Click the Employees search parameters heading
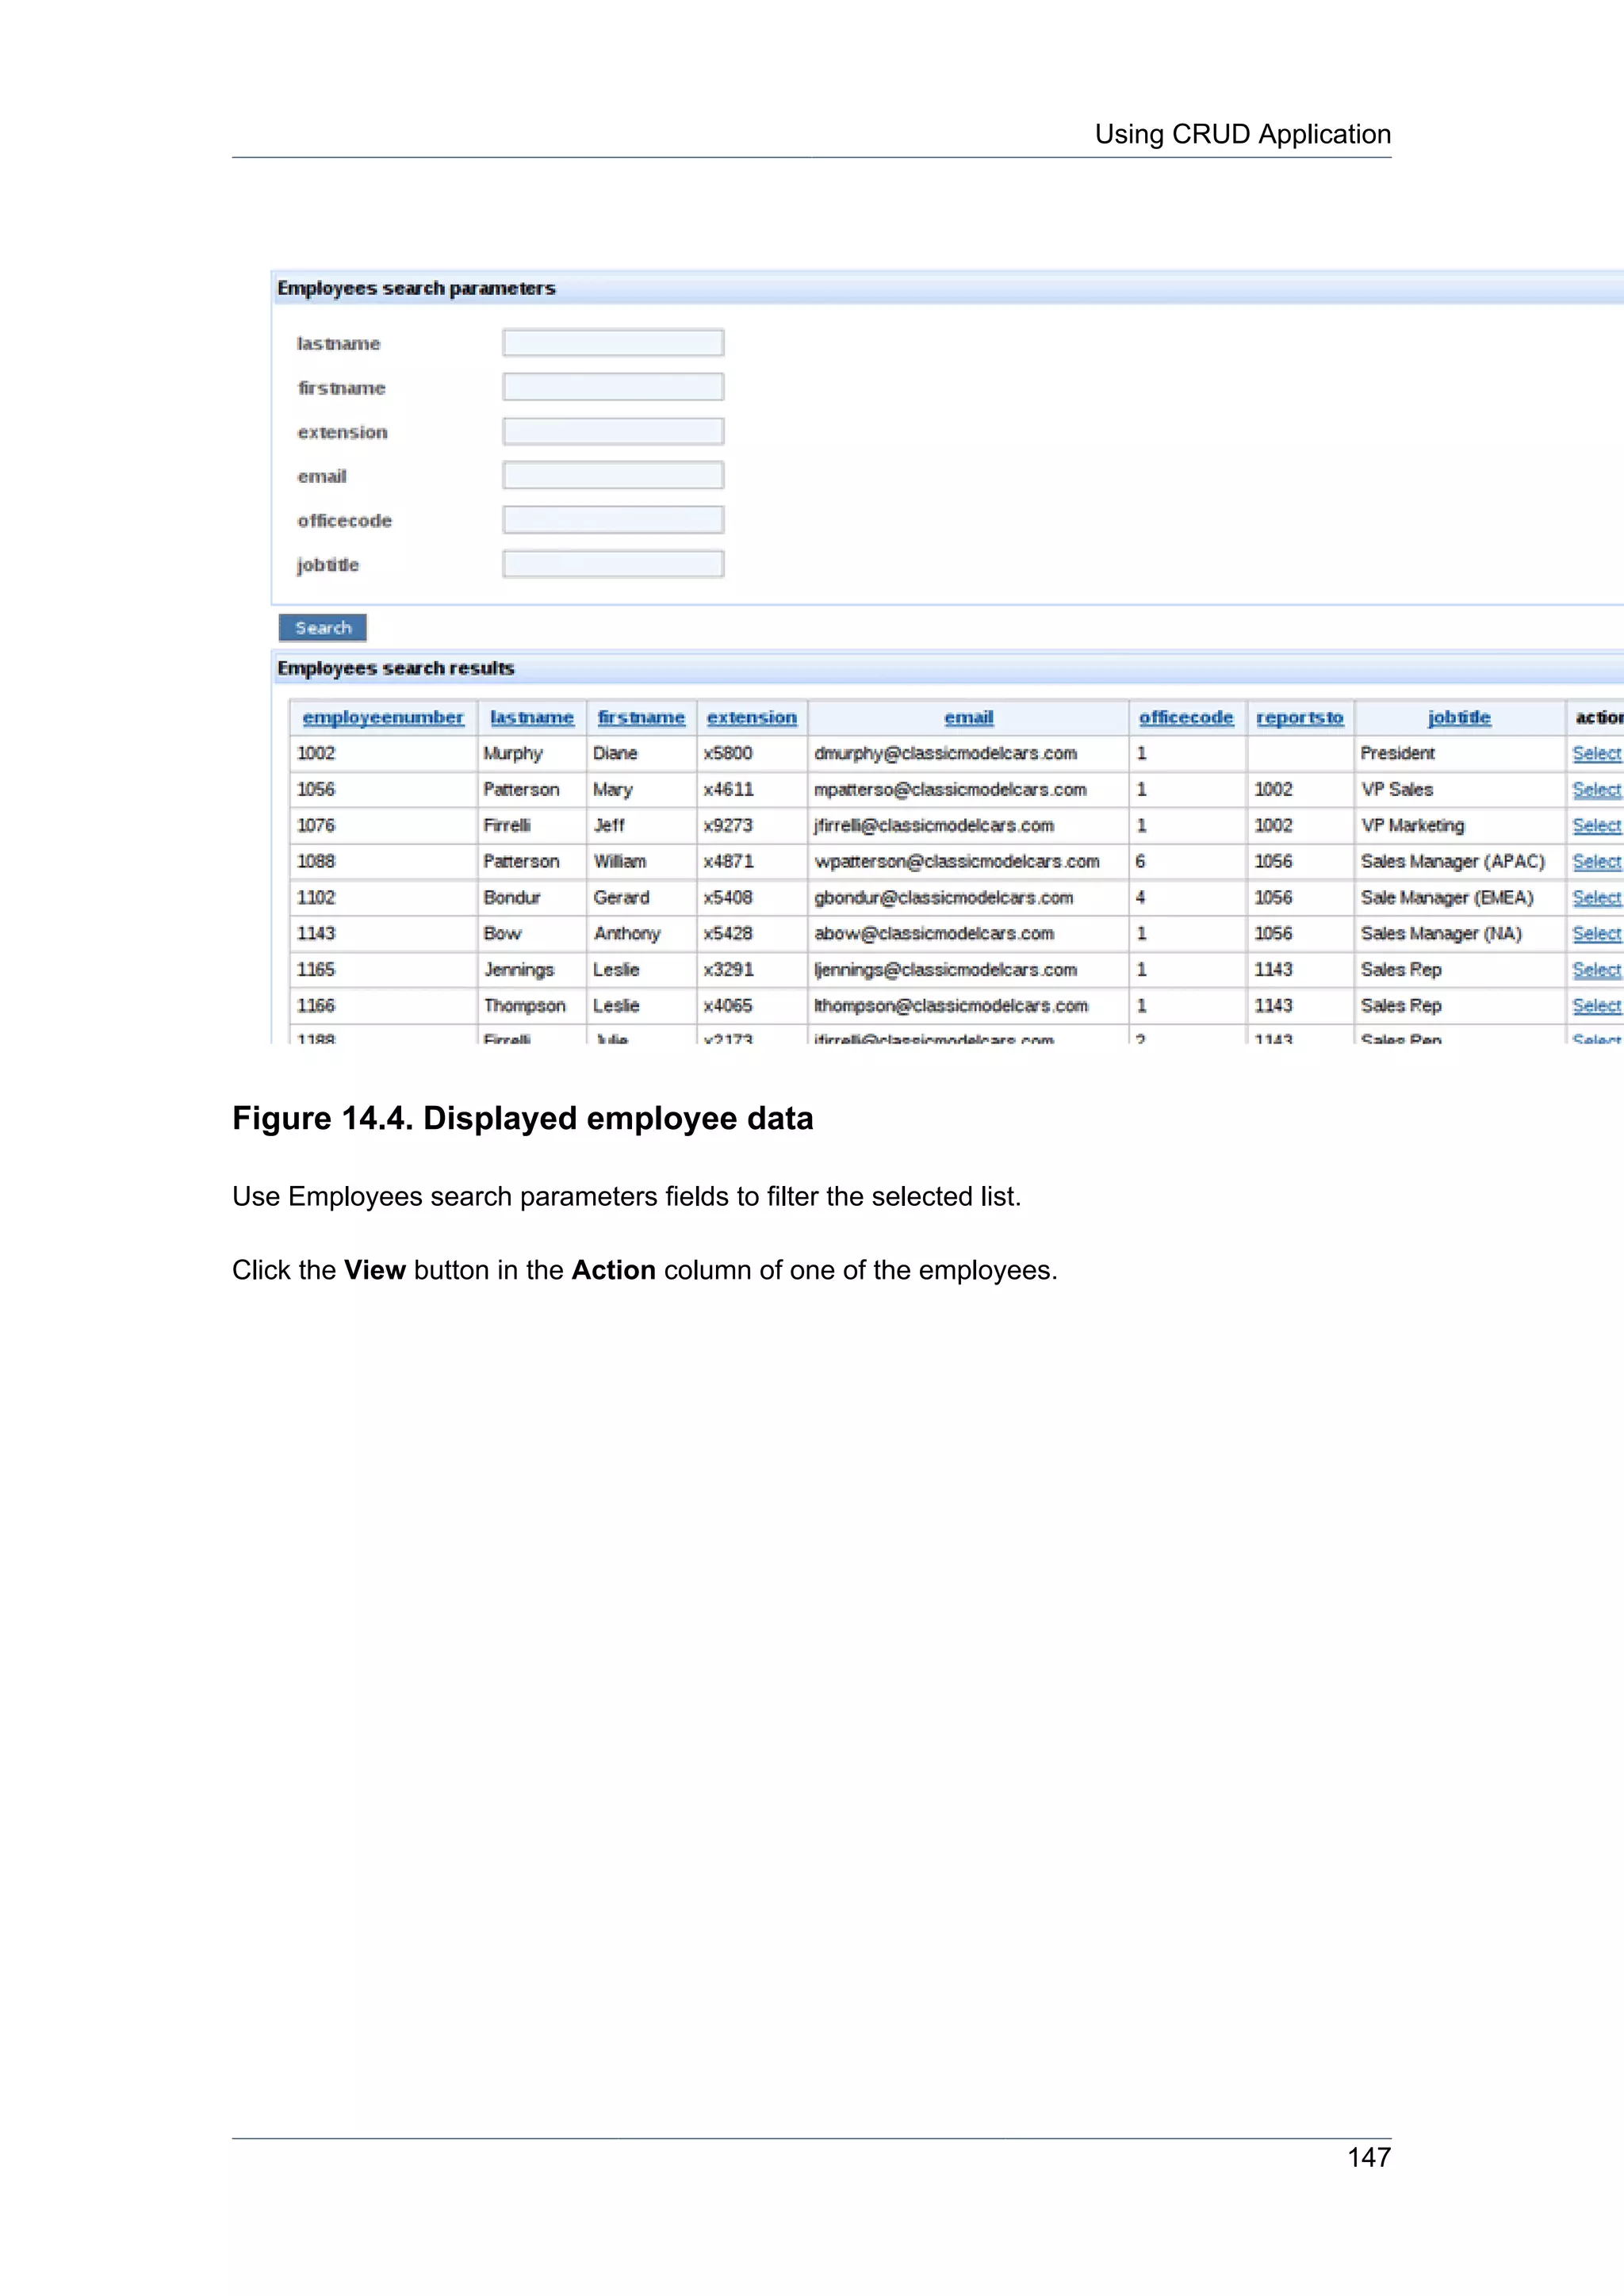 416,288
